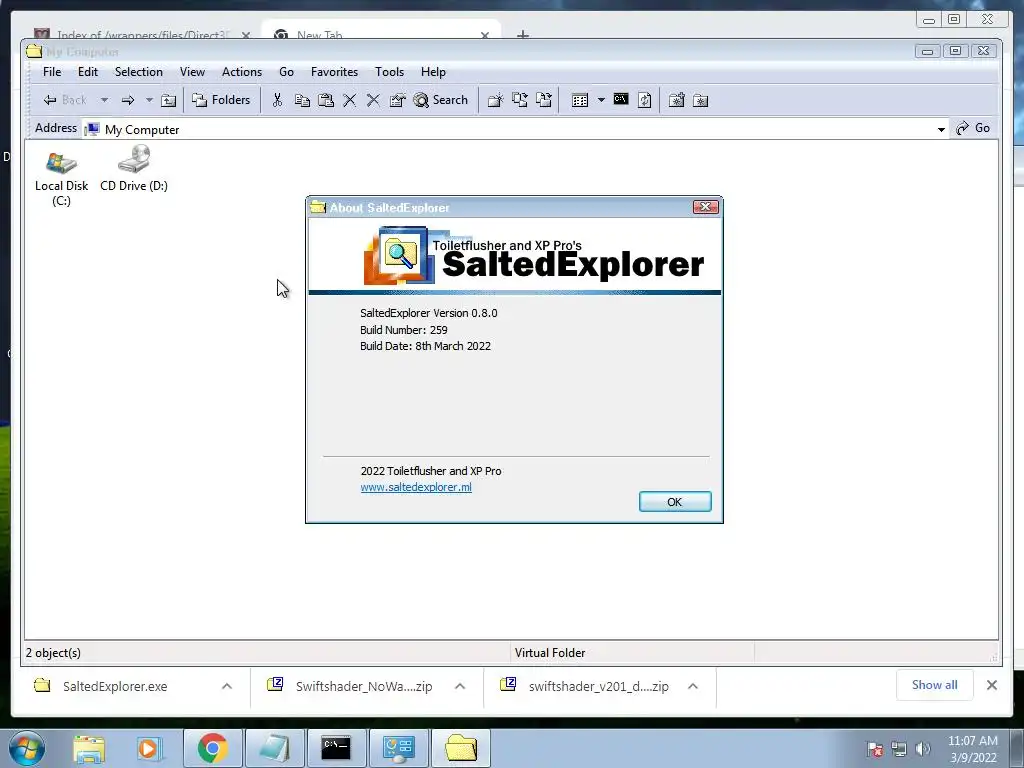Click the Search toolbar button

441,100
